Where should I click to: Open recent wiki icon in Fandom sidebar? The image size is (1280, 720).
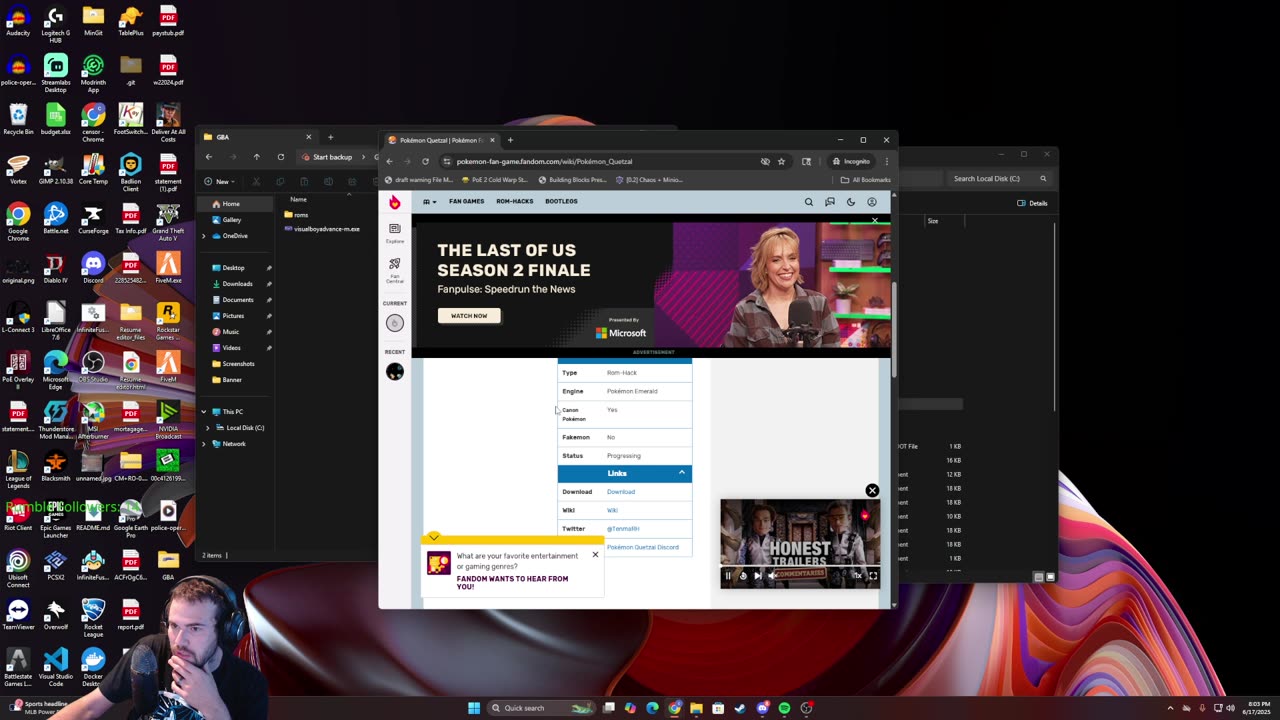(x=395, y=372)
